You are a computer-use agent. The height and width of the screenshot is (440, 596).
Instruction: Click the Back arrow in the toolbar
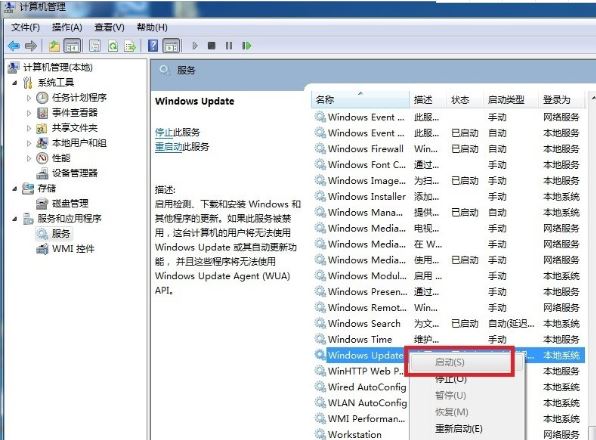(x=14, y=46)
